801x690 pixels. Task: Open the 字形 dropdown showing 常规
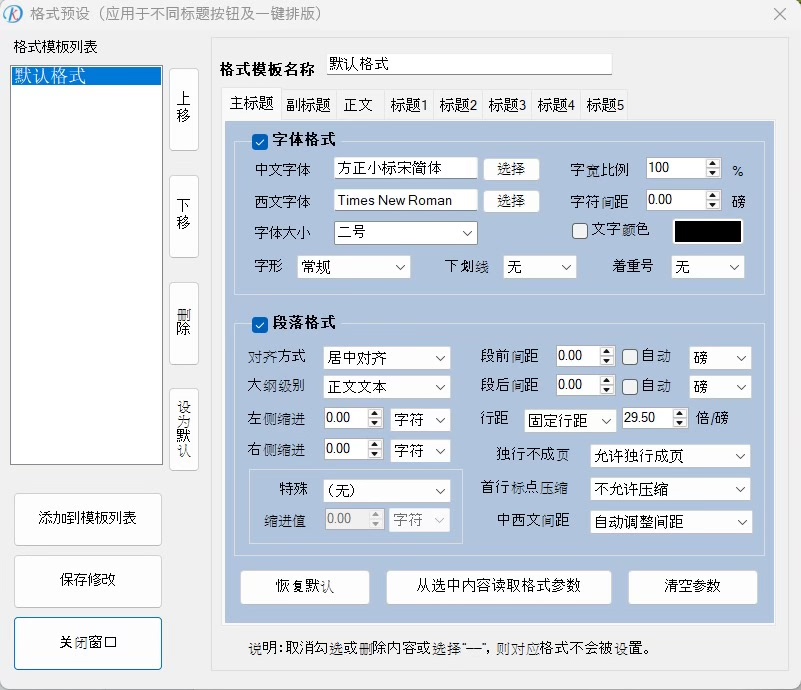tap(354, 267)
